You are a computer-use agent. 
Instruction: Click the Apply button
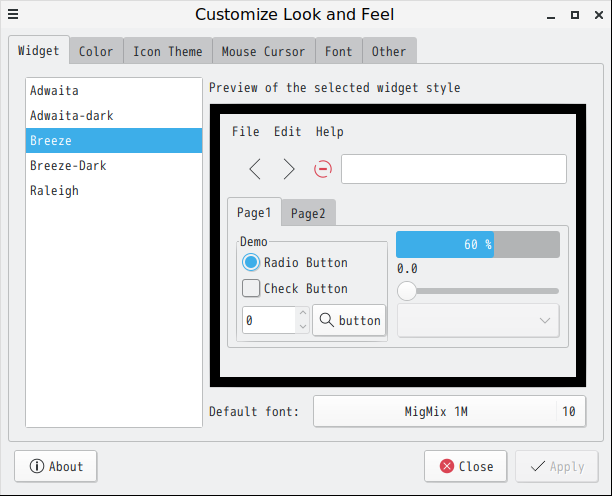pyautogui.click(x=557, y=466)
